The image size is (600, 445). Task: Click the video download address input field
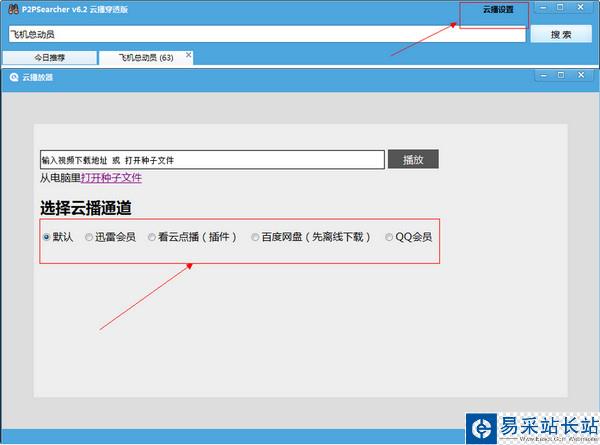(x=212, y=160)
